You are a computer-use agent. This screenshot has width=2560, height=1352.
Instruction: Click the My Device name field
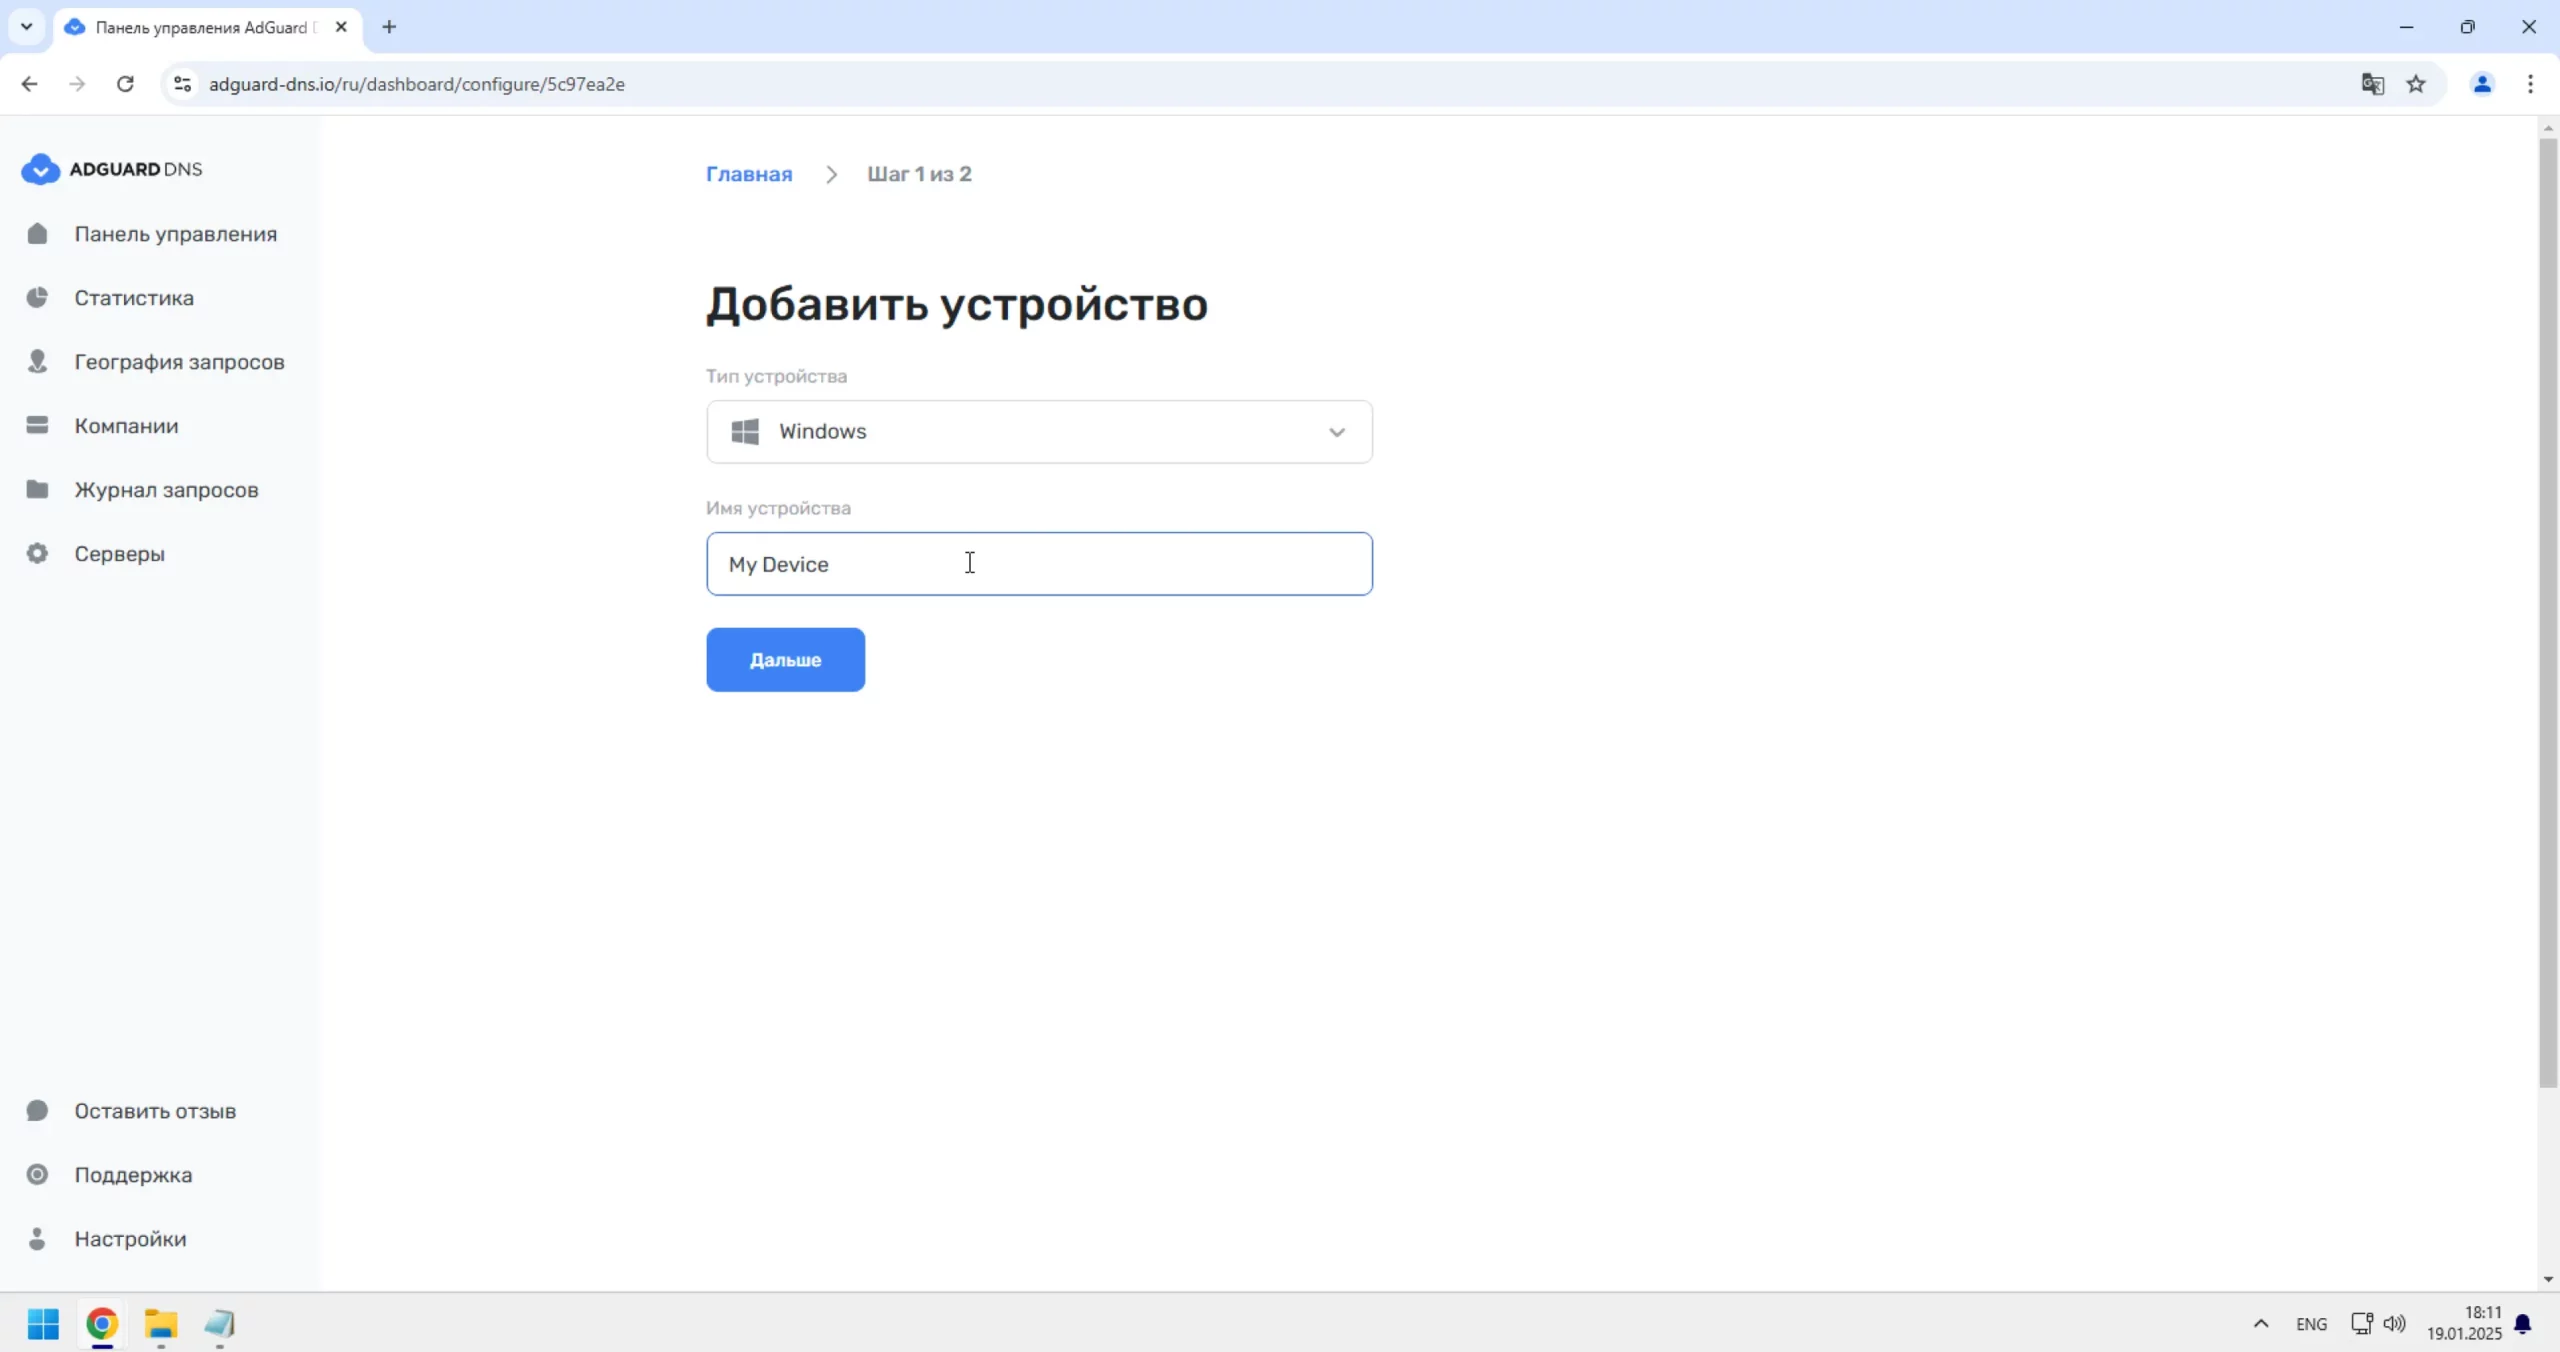pyautogui.click(x=1038, y=564)
